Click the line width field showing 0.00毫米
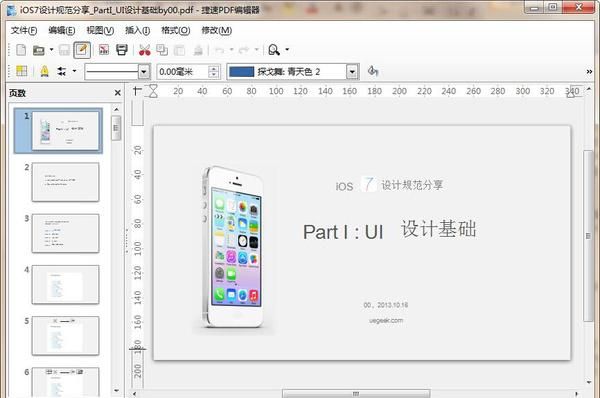The height and width of the screenshot is (398, 600). pyautogui.click(x=183, y=72)
